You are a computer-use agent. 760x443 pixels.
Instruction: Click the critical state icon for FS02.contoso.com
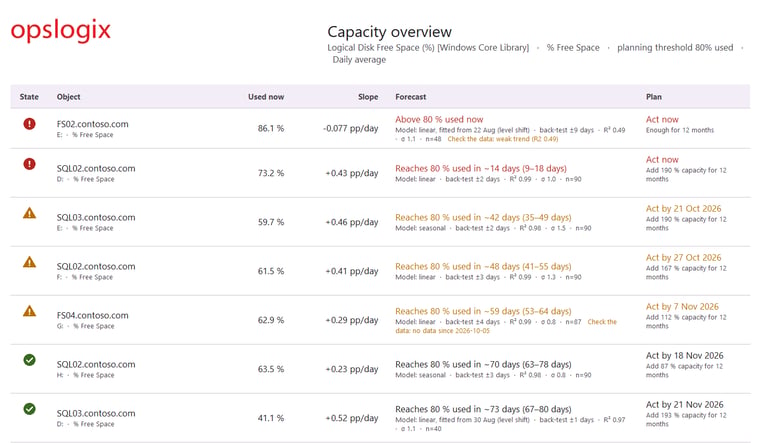coord(30,124)
